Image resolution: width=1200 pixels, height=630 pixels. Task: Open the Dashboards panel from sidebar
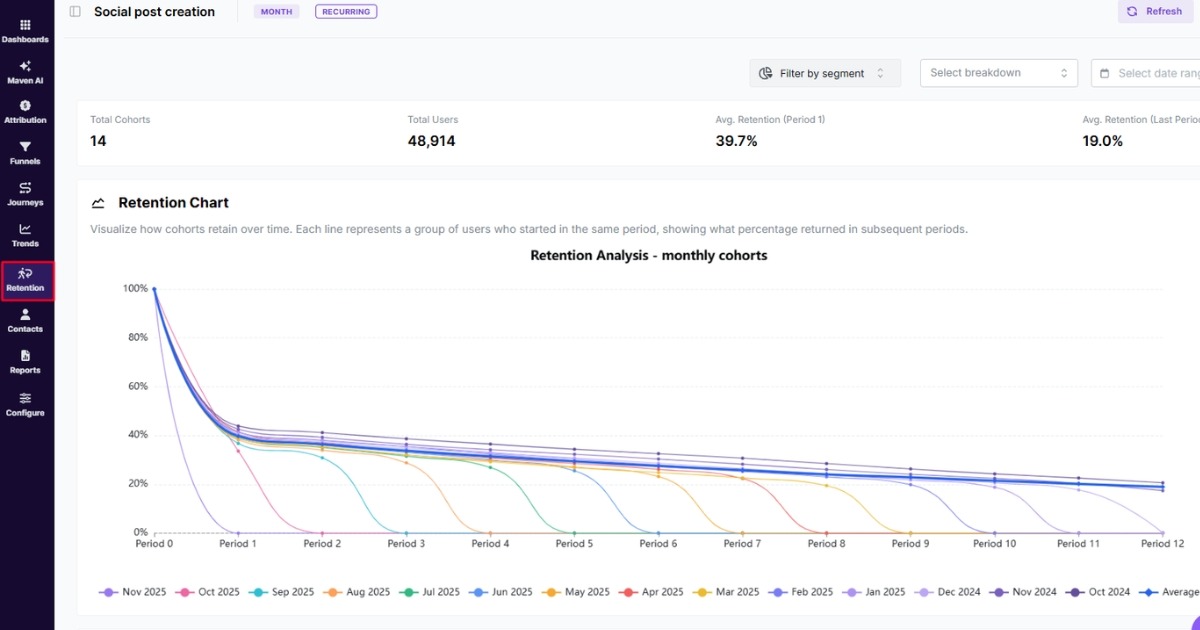(x=26, y=30)
